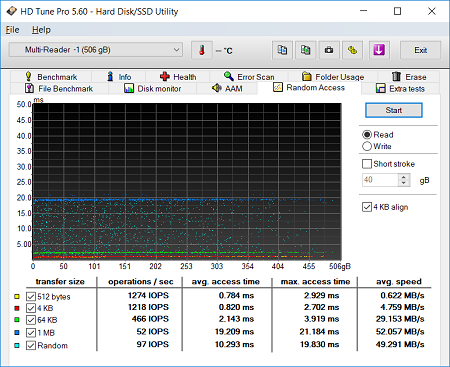Click the 466 IOPS value
Screen dimensions: 450x367
tap(150, 319)
